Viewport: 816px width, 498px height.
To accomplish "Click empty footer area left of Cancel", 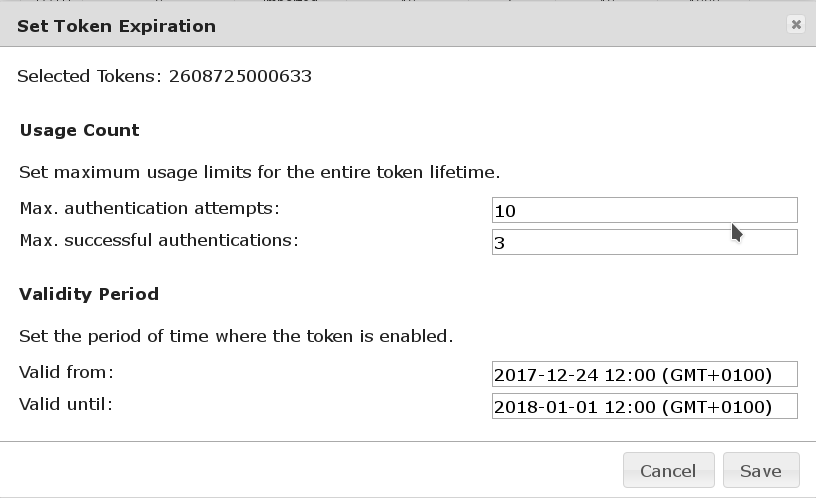I will click(x=300, y=470).
